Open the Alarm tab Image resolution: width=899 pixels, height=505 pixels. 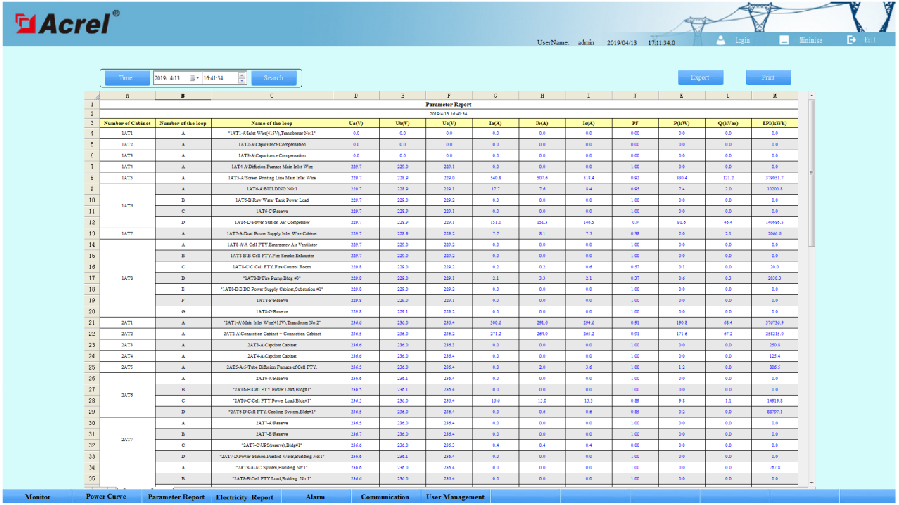[315, 497]
